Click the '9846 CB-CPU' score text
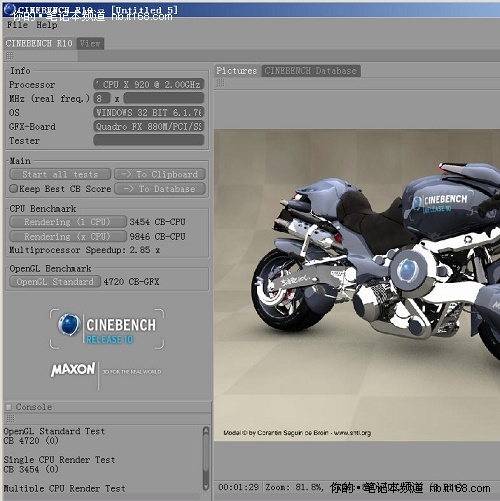 click(x=157, y=236)
